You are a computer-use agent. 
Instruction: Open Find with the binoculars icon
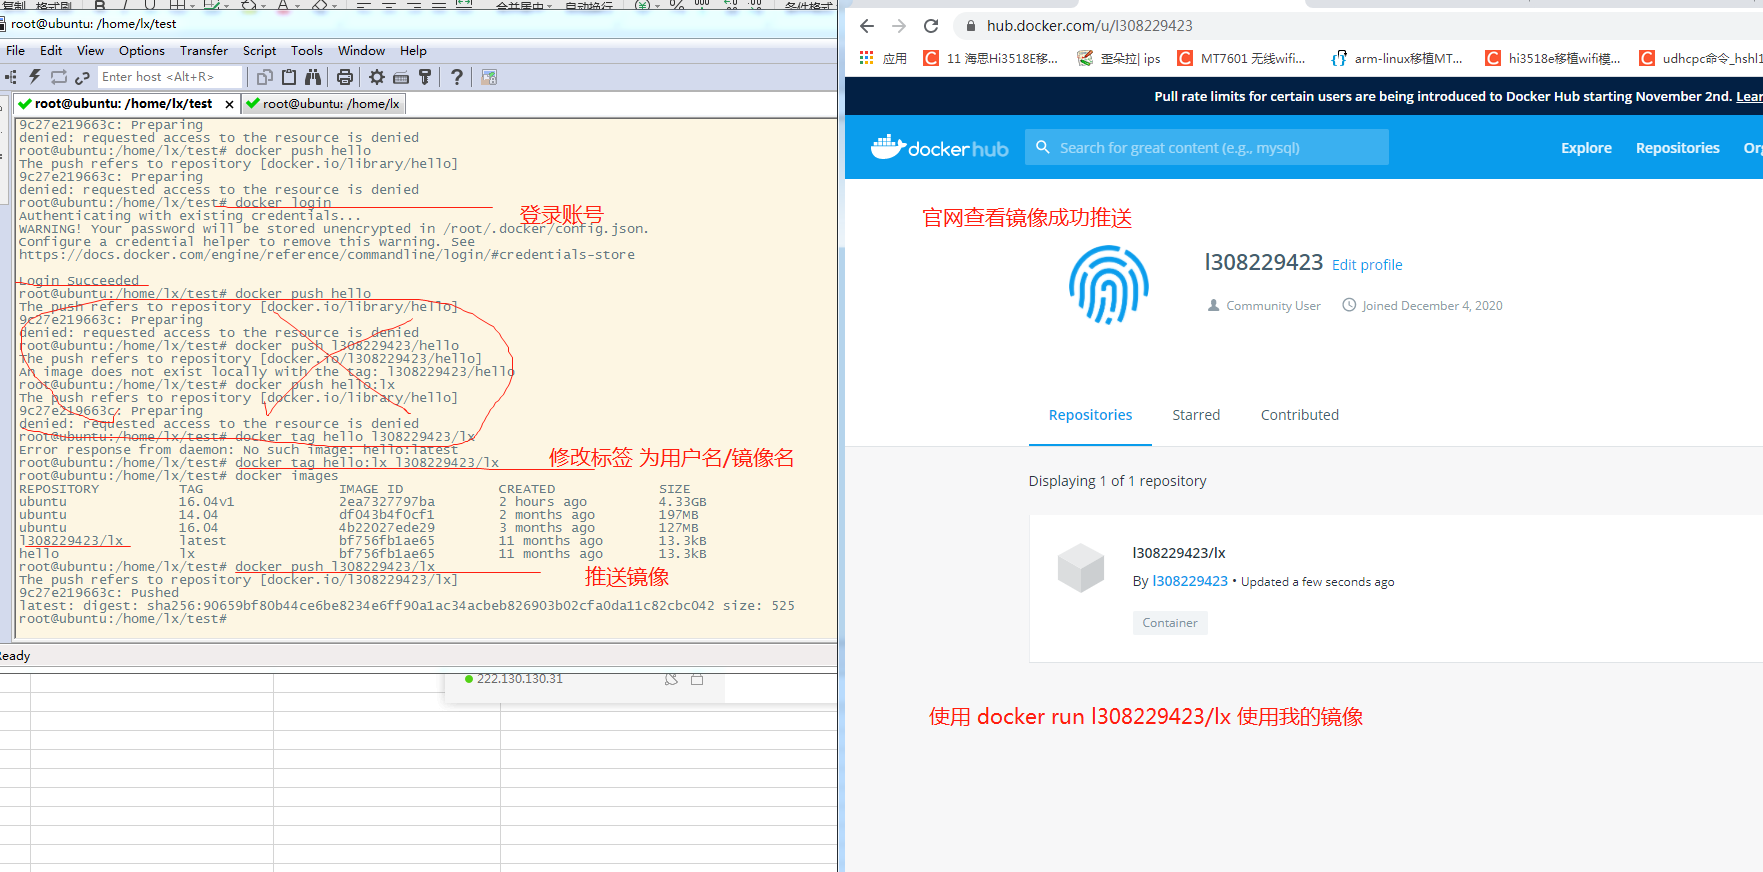pyautogui.click(x=313, y=77)
